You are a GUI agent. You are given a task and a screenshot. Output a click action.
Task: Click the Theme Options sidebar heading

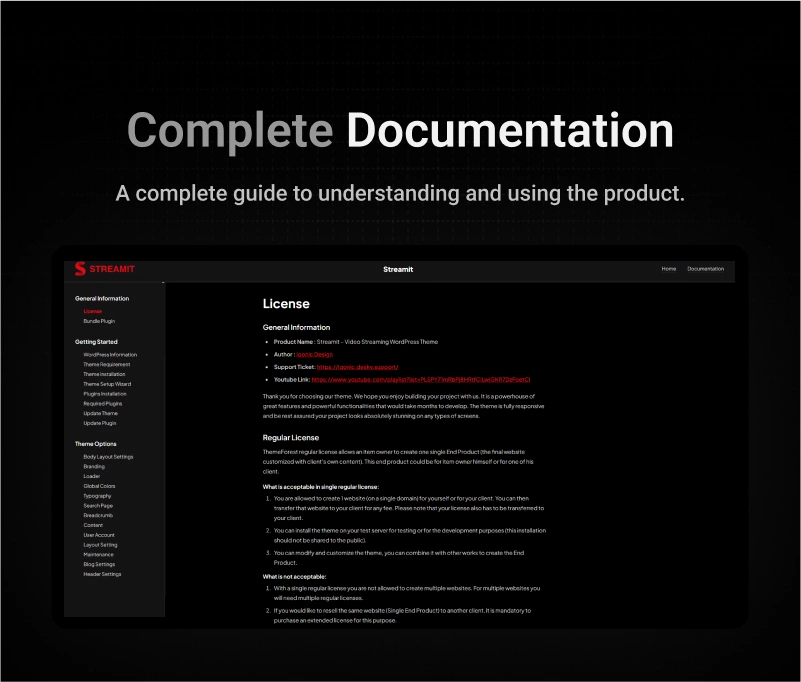click(96, 444)
